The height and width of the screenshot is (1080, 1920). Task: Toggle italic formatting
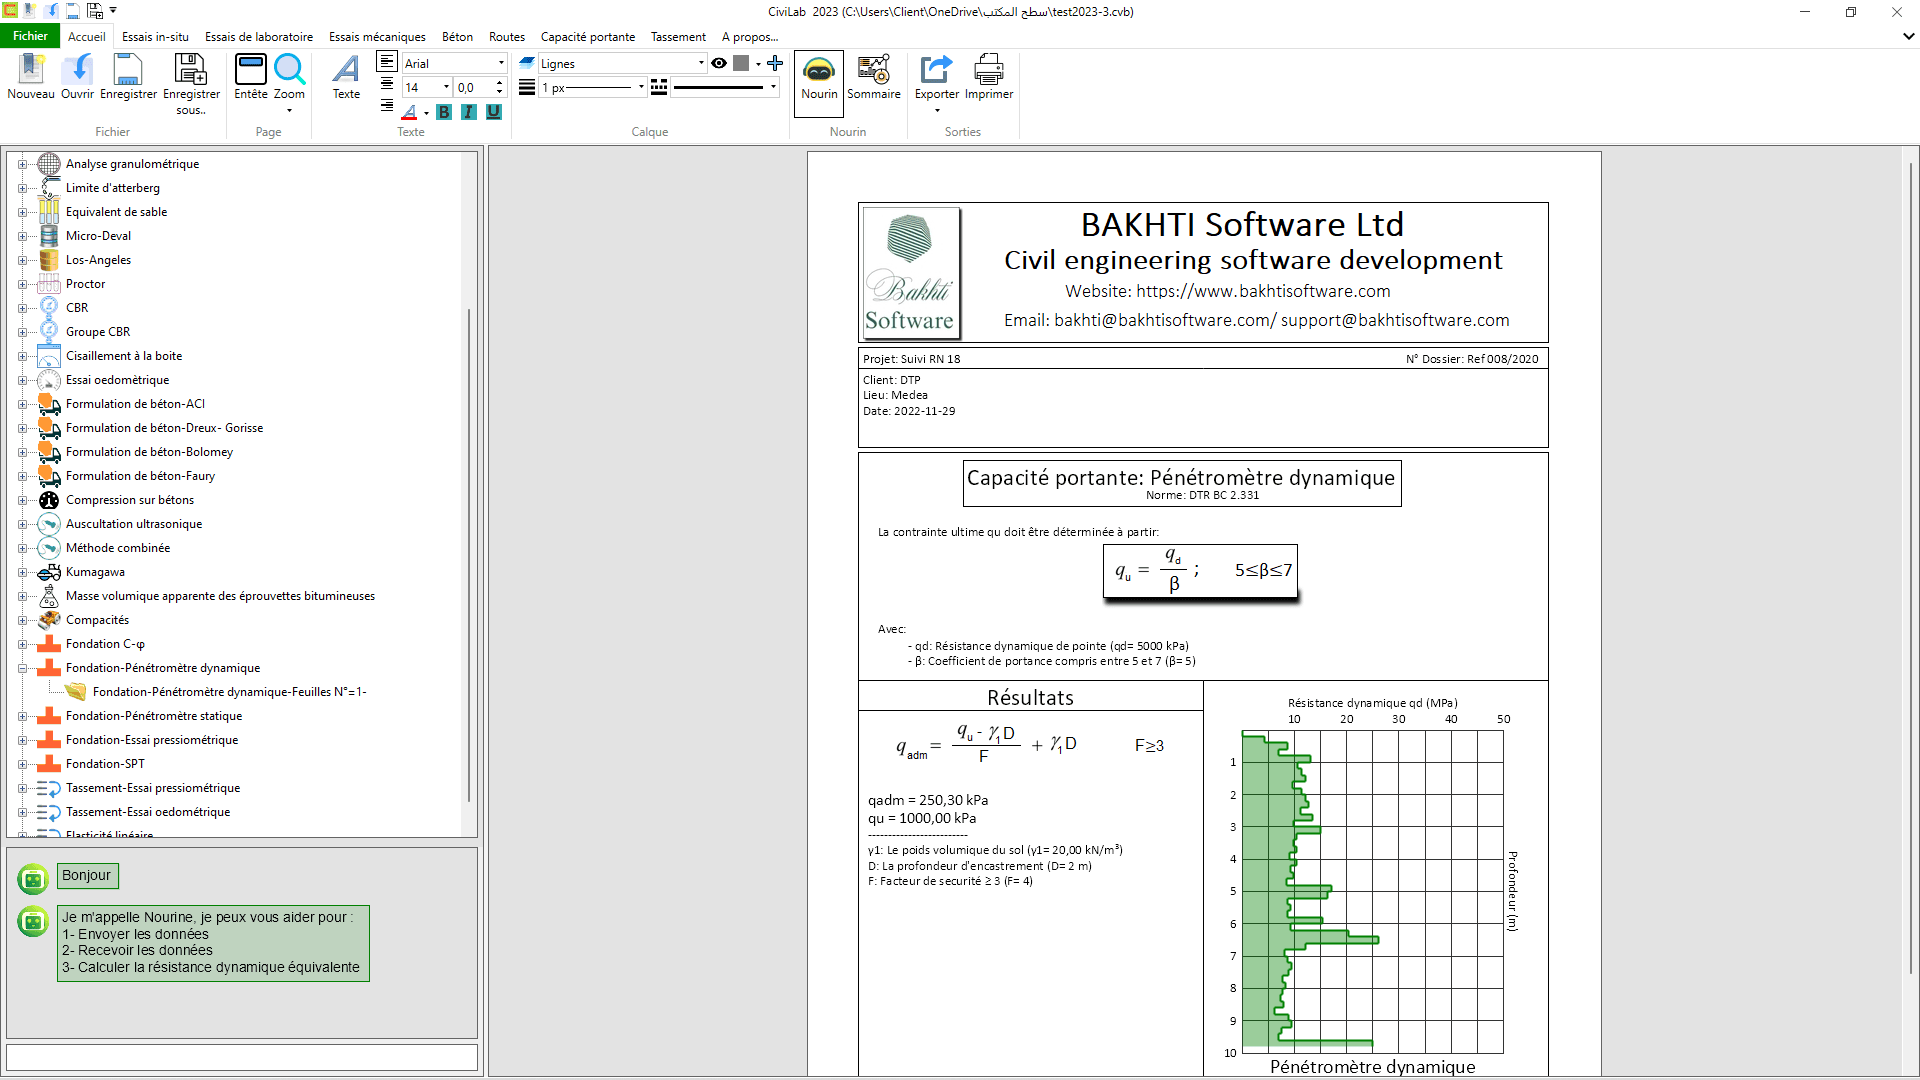click(x=469, y=112)
